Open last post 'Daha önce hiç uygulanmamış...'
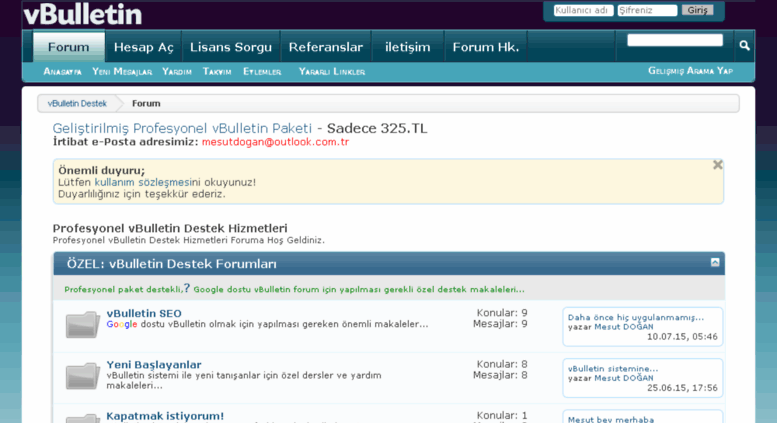 [x=636, y=317]
